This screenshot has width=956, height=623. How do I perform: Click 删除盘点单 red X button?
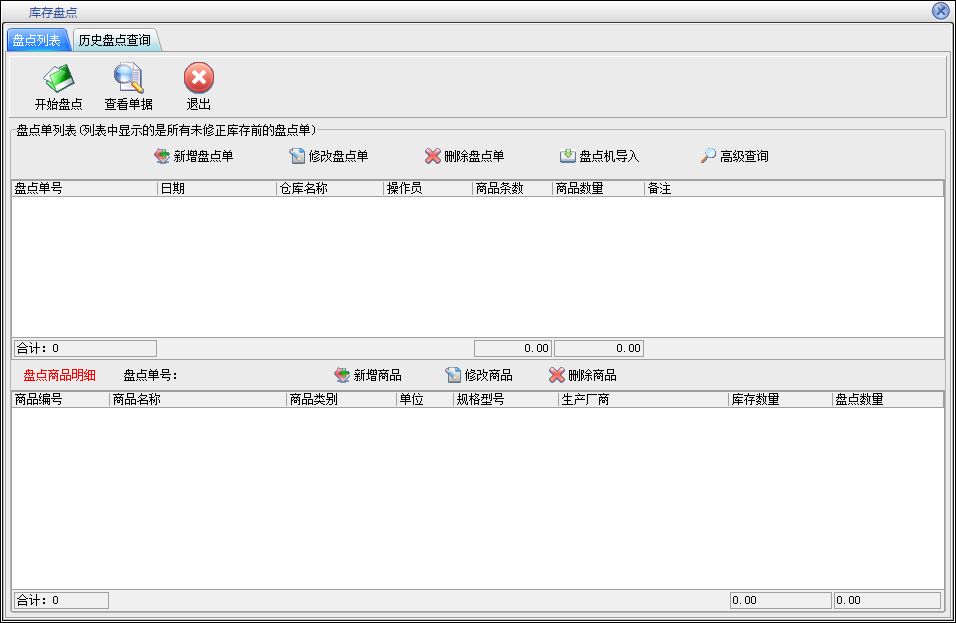[x=464, y=156]
